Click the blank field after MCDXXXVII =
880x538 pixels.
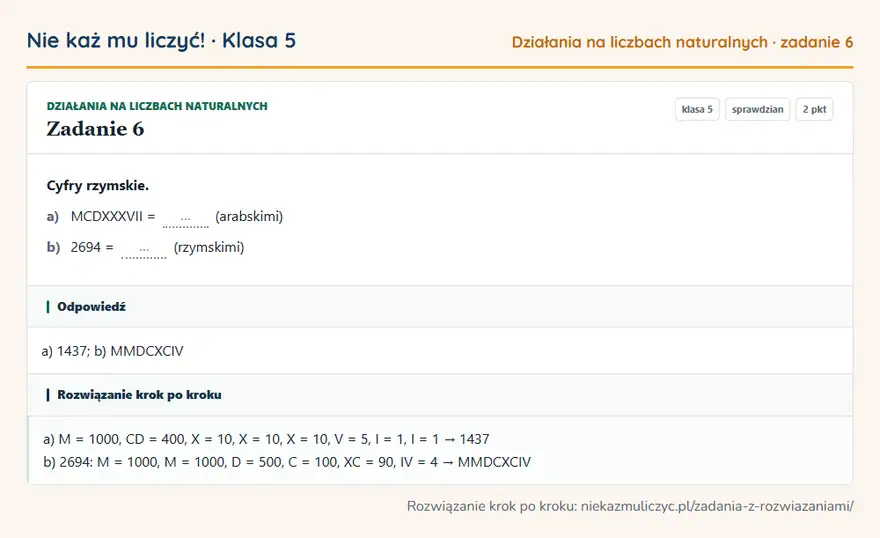pos(186,218)
